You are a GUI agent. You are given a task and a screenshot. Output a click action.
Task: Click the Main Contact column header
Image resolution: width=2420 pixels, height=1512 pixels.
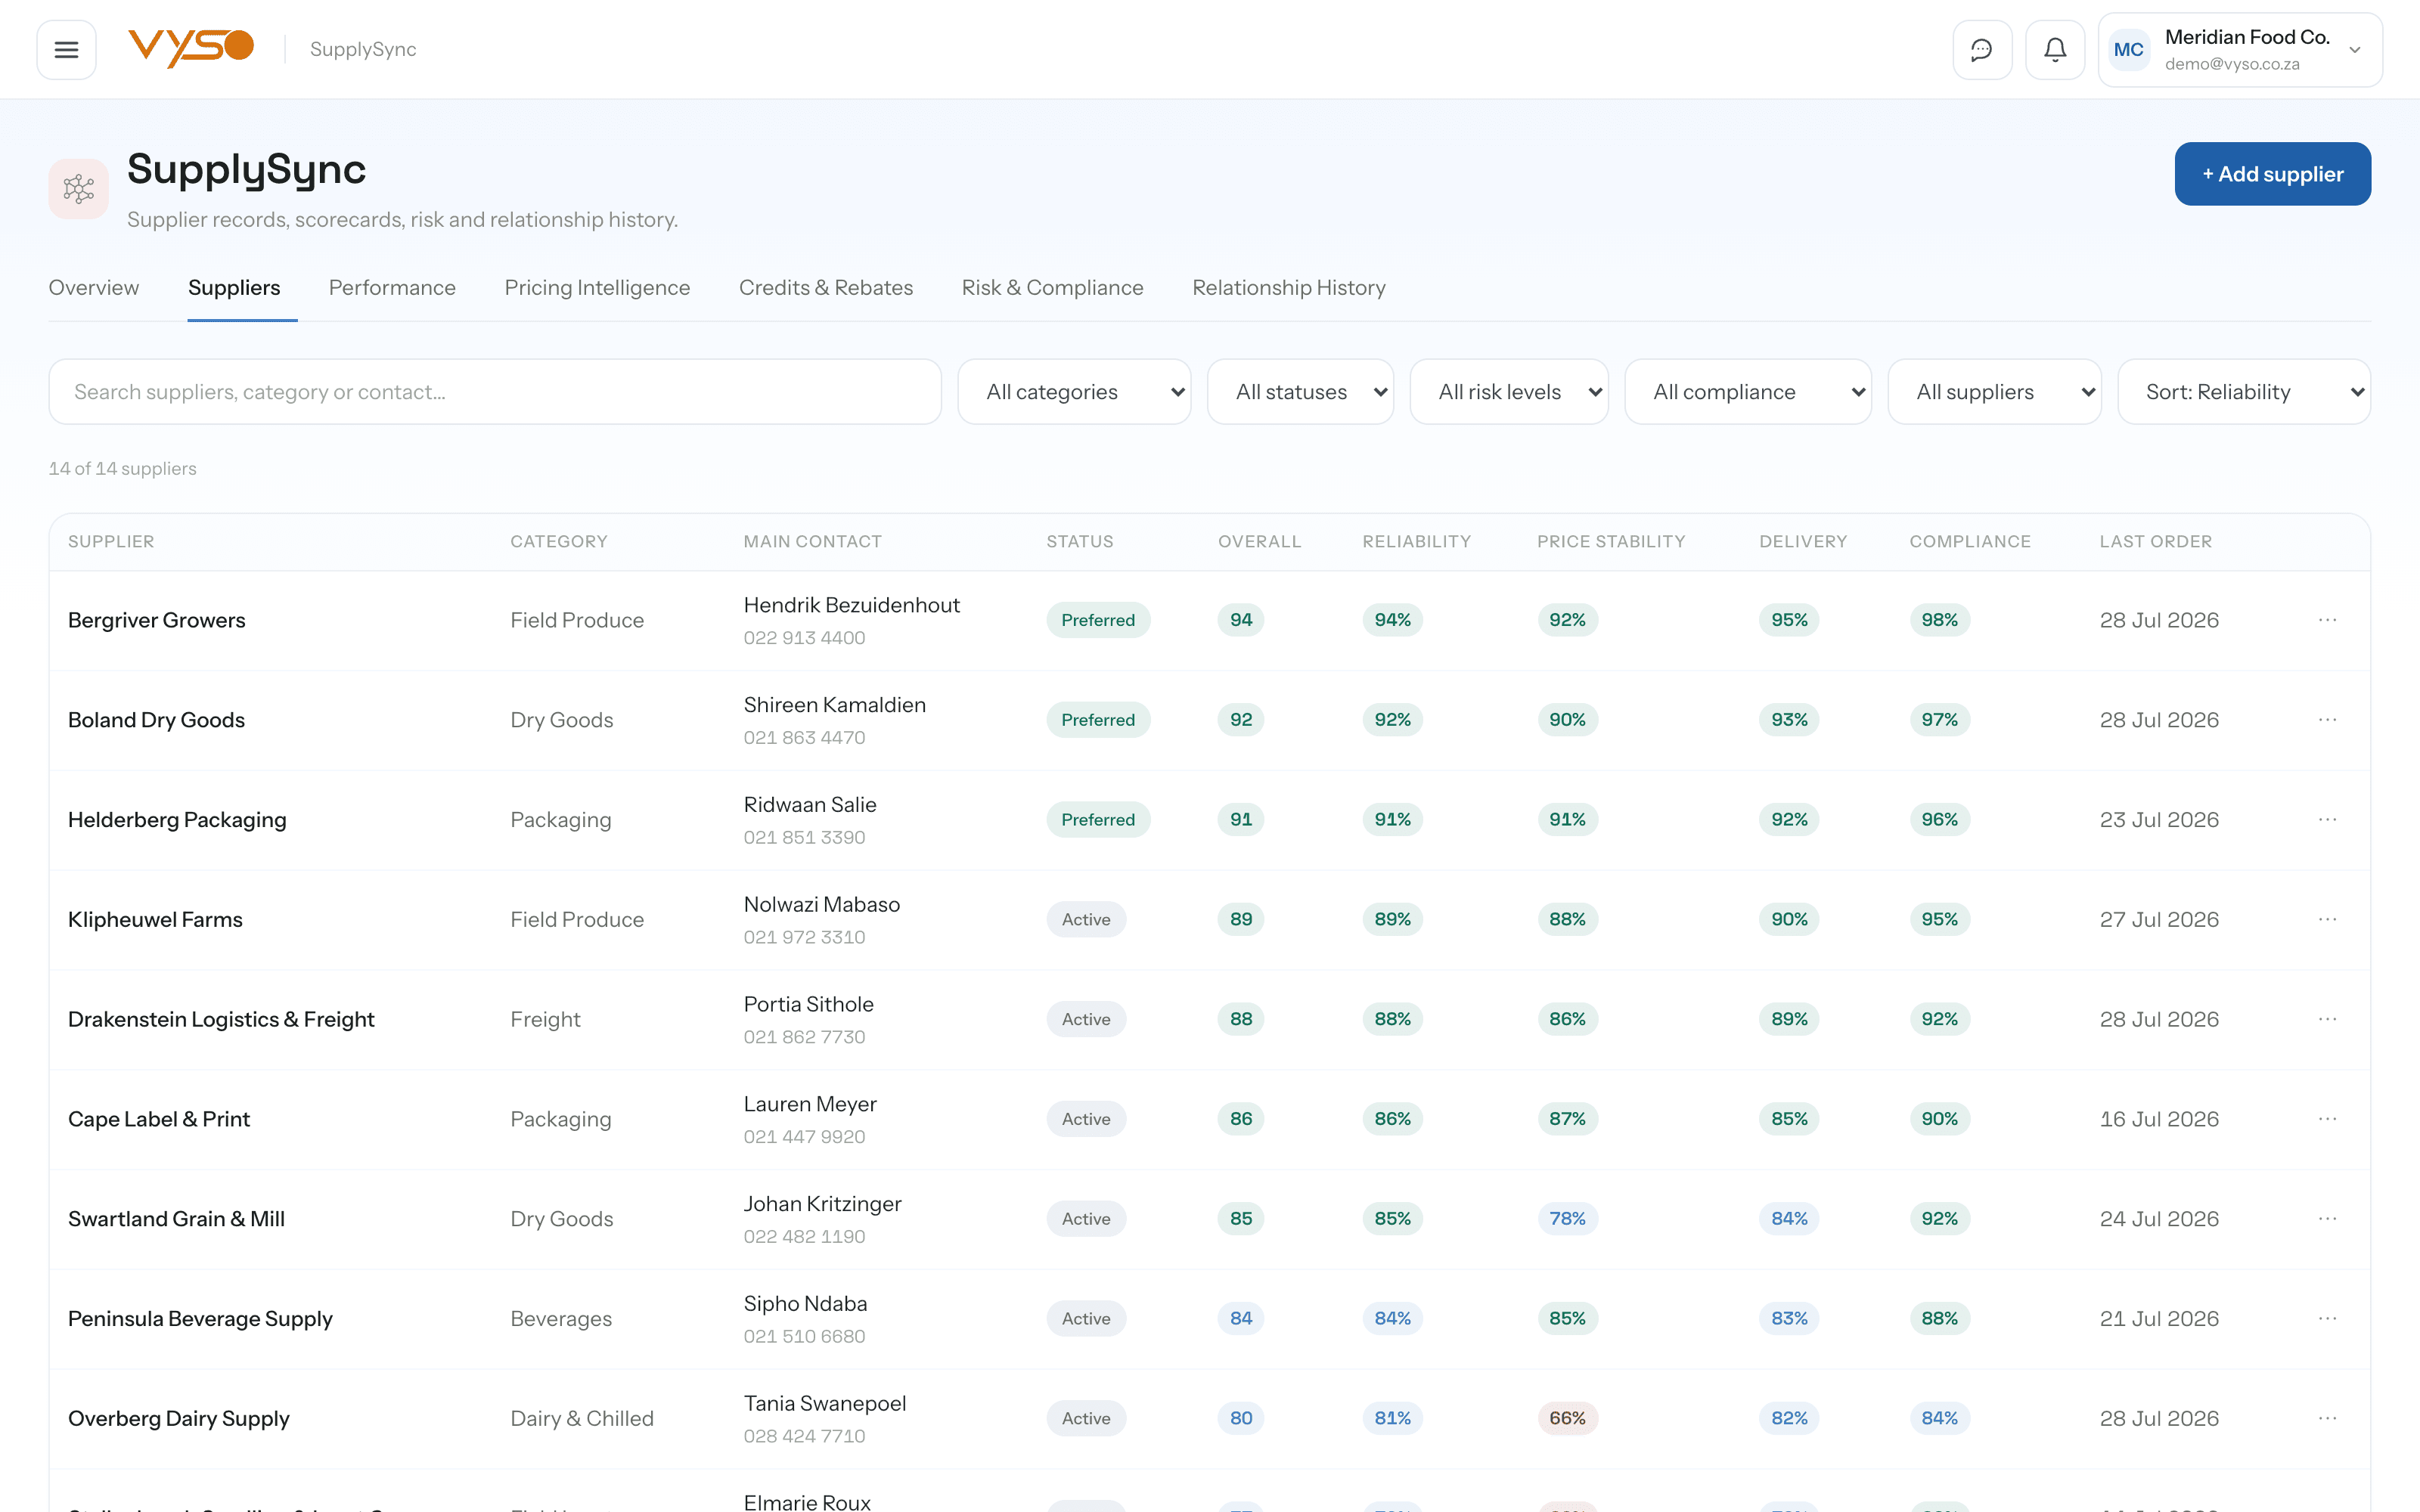[x=812, y=541]
